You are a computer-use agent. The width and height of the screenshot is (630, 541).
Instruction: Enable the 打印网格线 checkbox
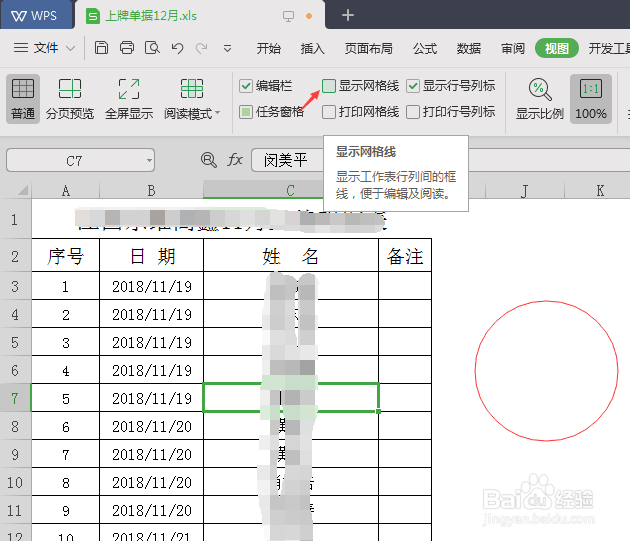click(329, 112)
